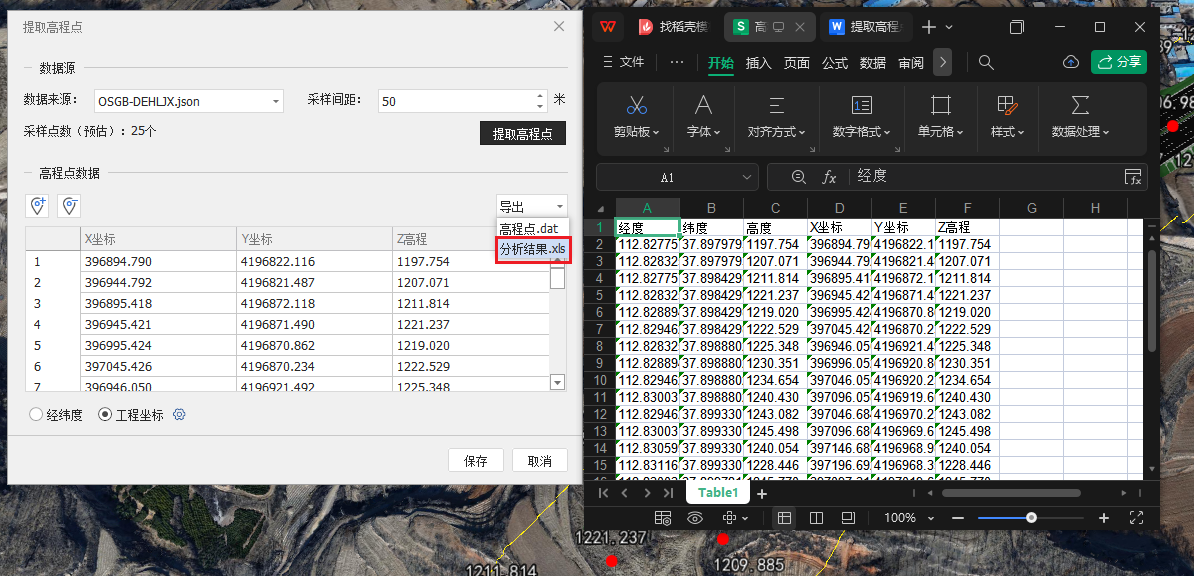Click the 提取高程点 button
The height and width of the screenshot is (576, 1194).
pyautogui.click(x=522, y=133)
